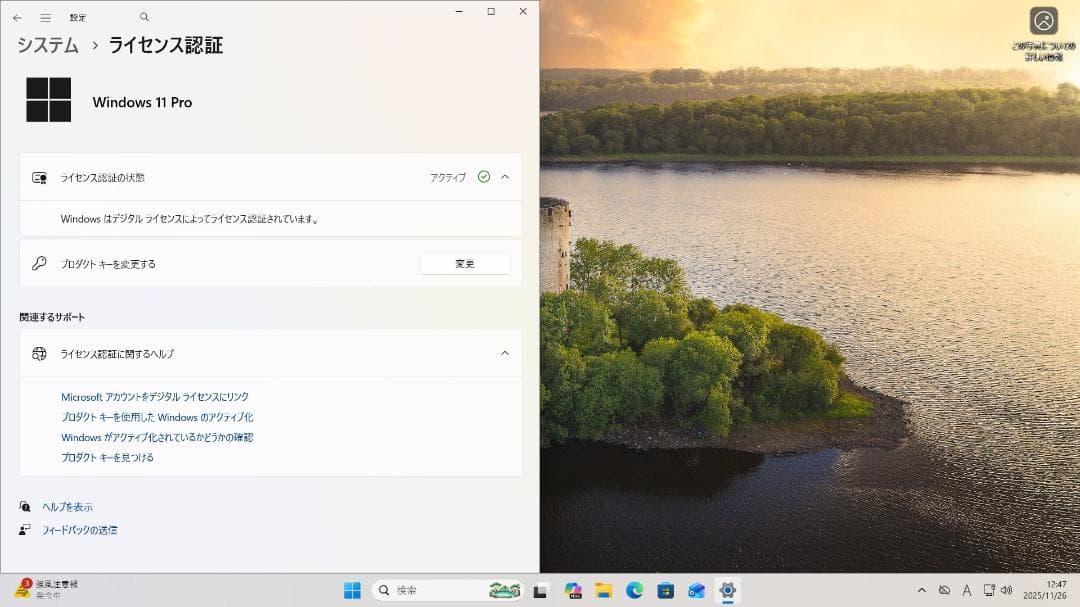
Task: Click the 変更 button for product key
Action: coord(464,264)
